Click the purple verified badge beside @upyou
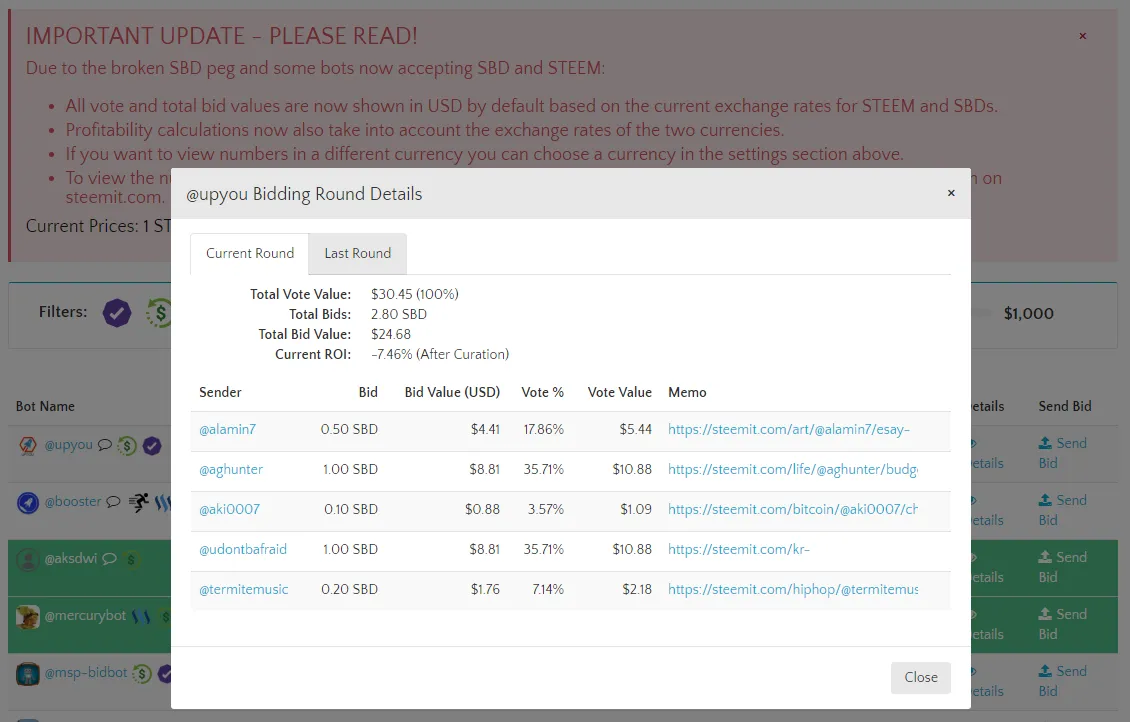Viewport: 1130px width, 722px height. tap(151, 446)
